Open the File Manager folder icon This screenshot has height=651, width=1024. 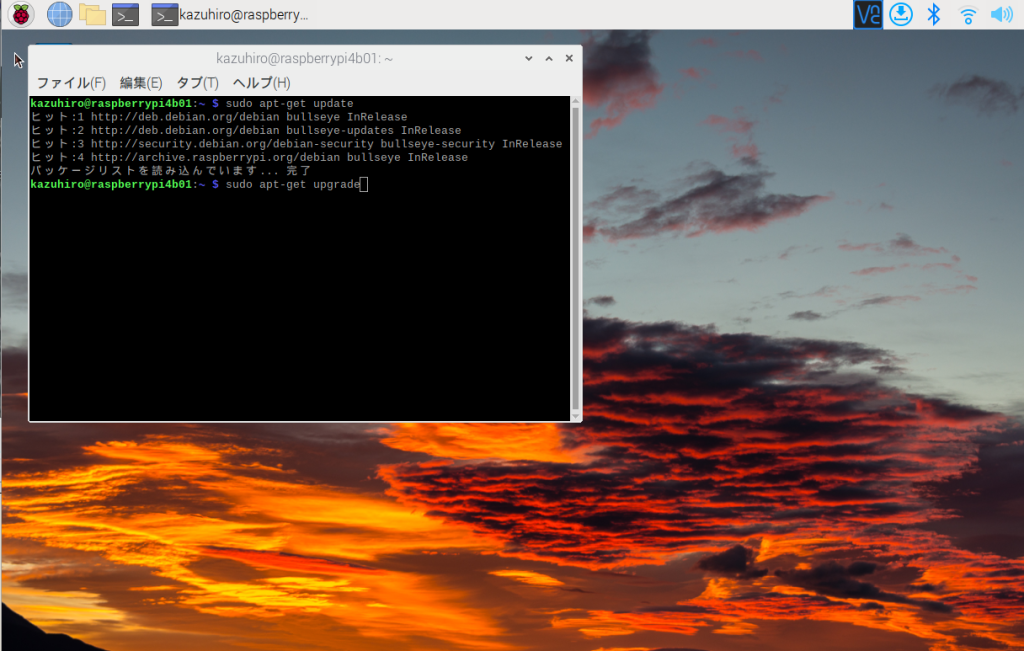point(92,14)
